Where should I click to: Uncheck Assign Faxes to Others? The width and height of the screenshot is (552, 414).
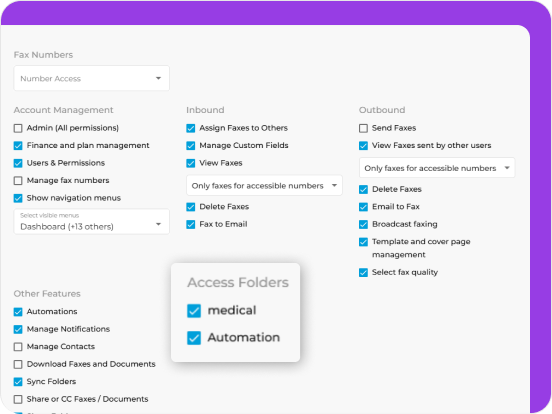coord(191,128)
